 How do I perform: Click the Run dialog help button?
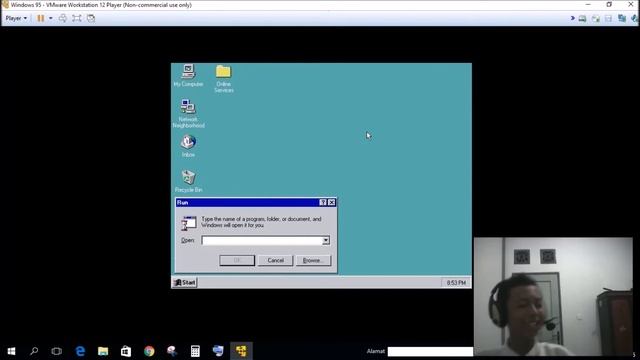[323, 202]
